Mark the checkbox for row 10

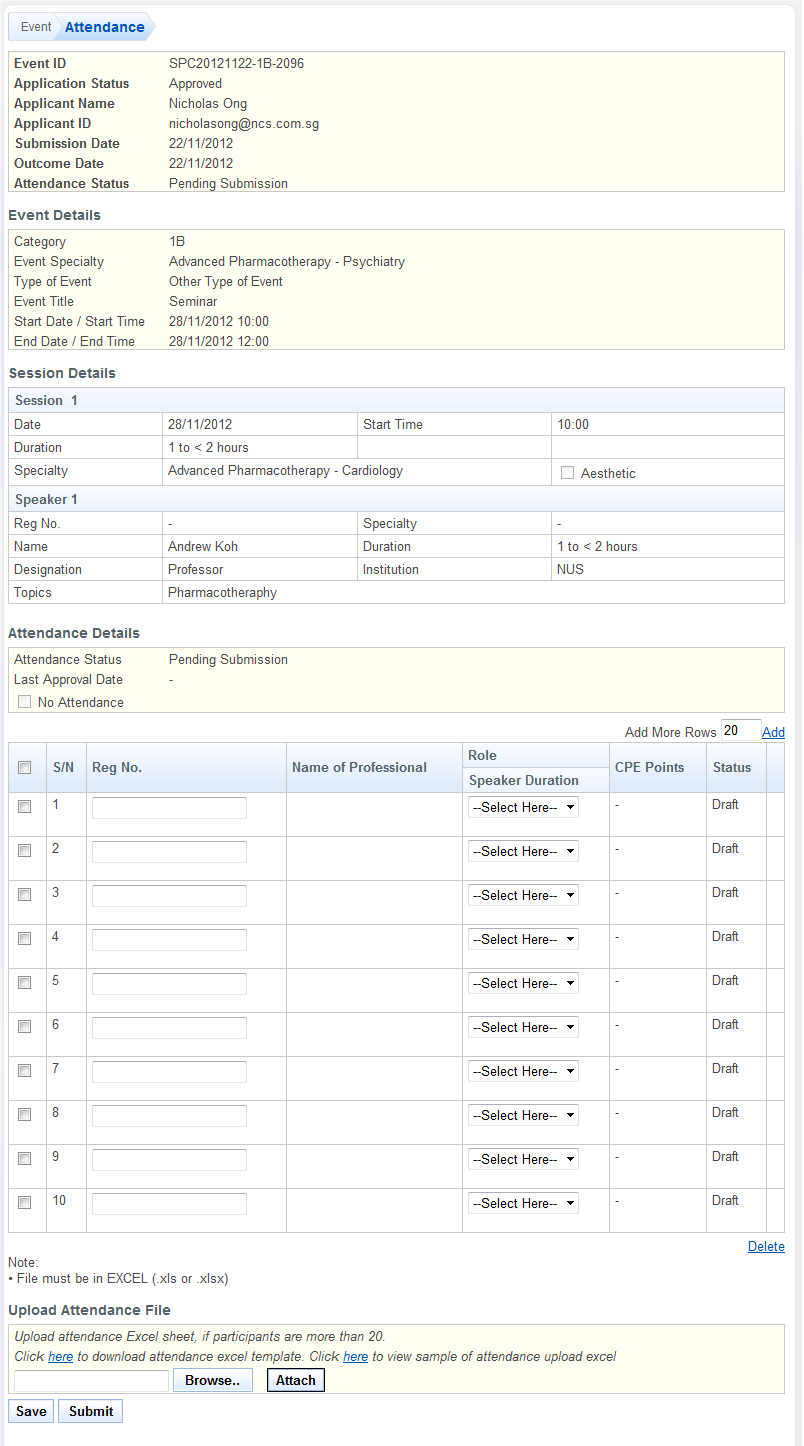click(x=25, y=1202)
